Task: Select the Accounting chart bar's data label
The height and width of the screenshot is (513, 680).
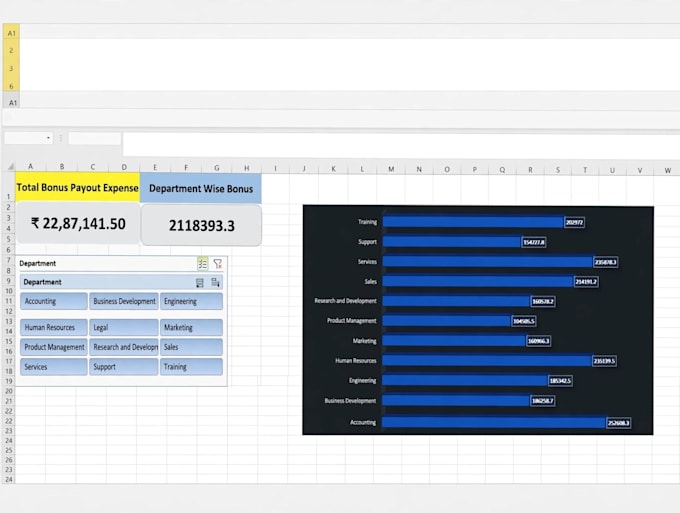Action: 618,423
